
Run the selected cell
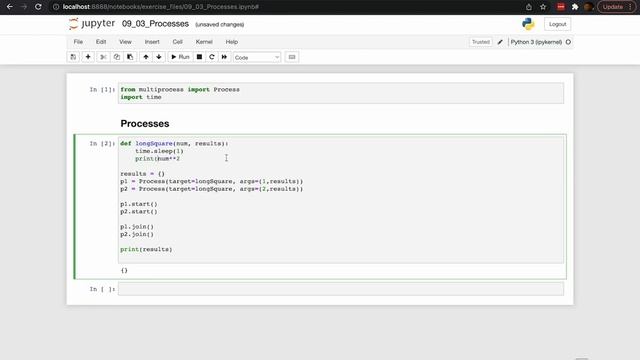coord(180,57)
